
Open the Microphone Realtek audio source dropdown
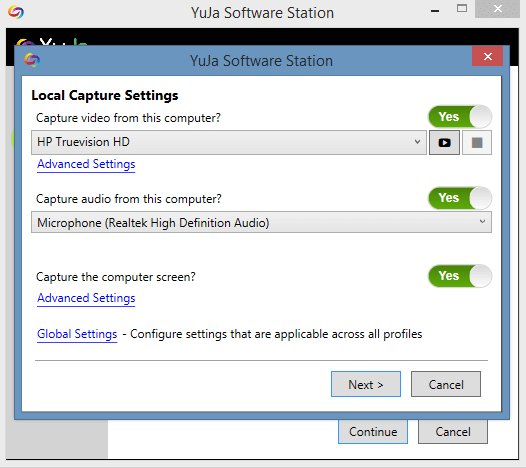pyautogui.click(x=261, y=222)
